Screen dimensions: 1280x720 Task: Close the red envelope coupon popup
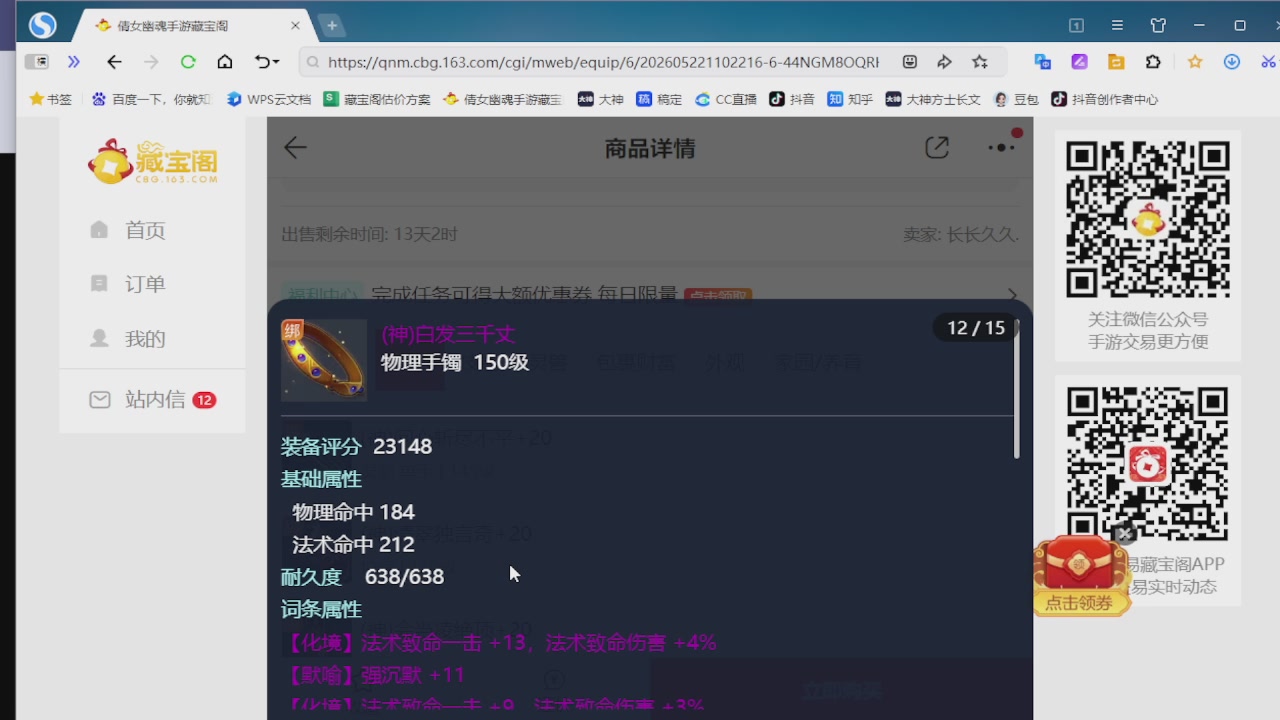point(1124,535)
